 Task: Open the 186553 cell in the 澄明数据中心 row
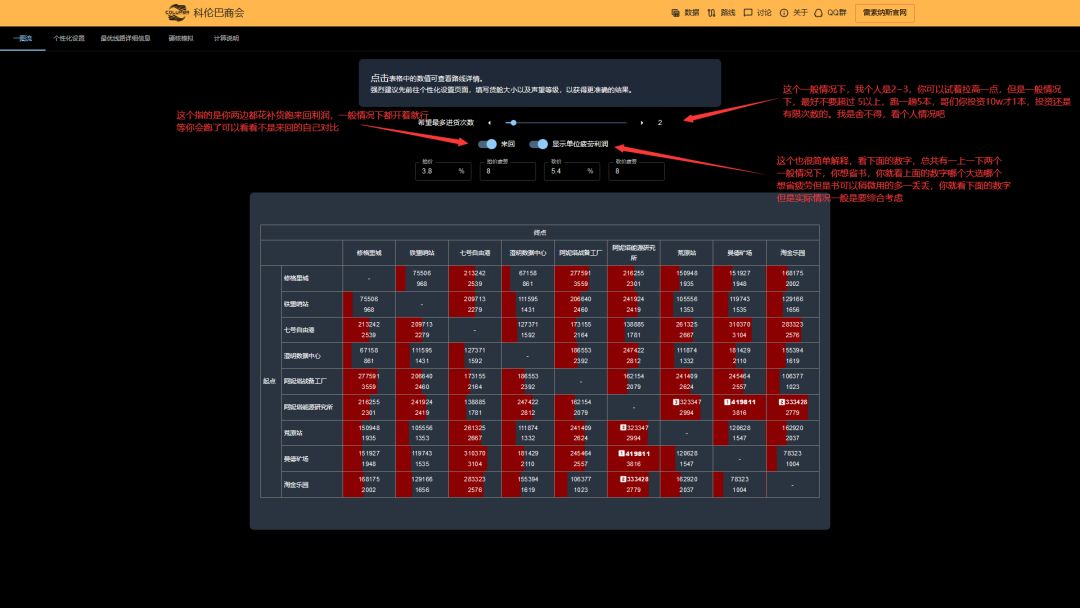(581, 355)
